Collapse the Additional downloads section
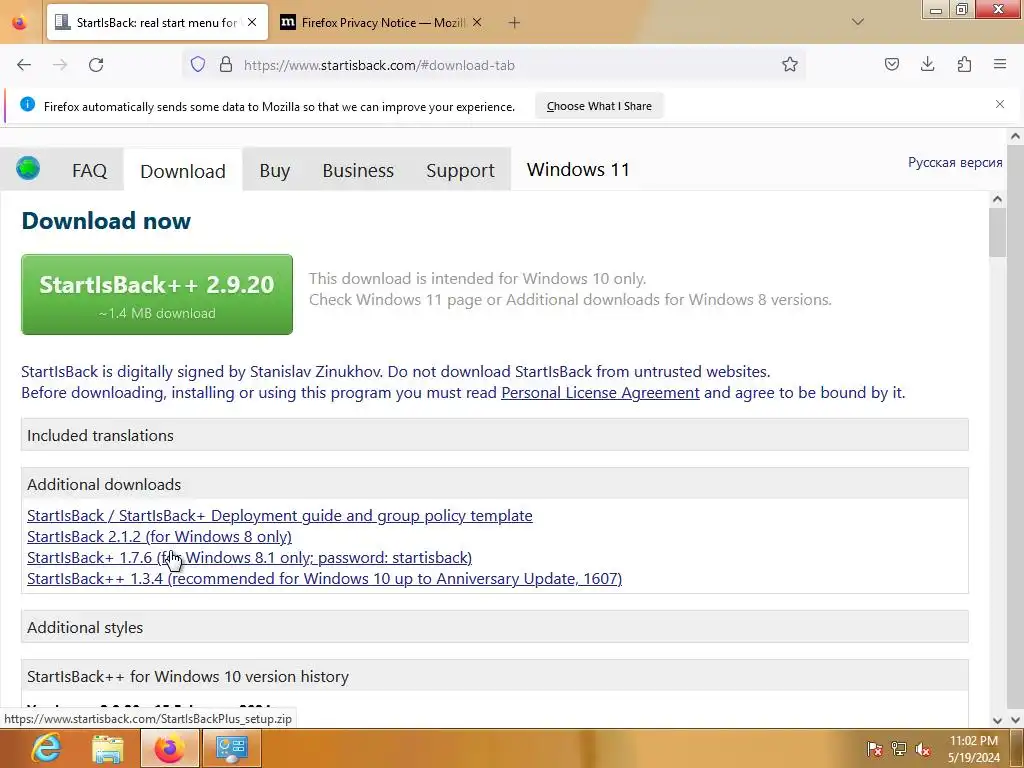 pos(494,484)
